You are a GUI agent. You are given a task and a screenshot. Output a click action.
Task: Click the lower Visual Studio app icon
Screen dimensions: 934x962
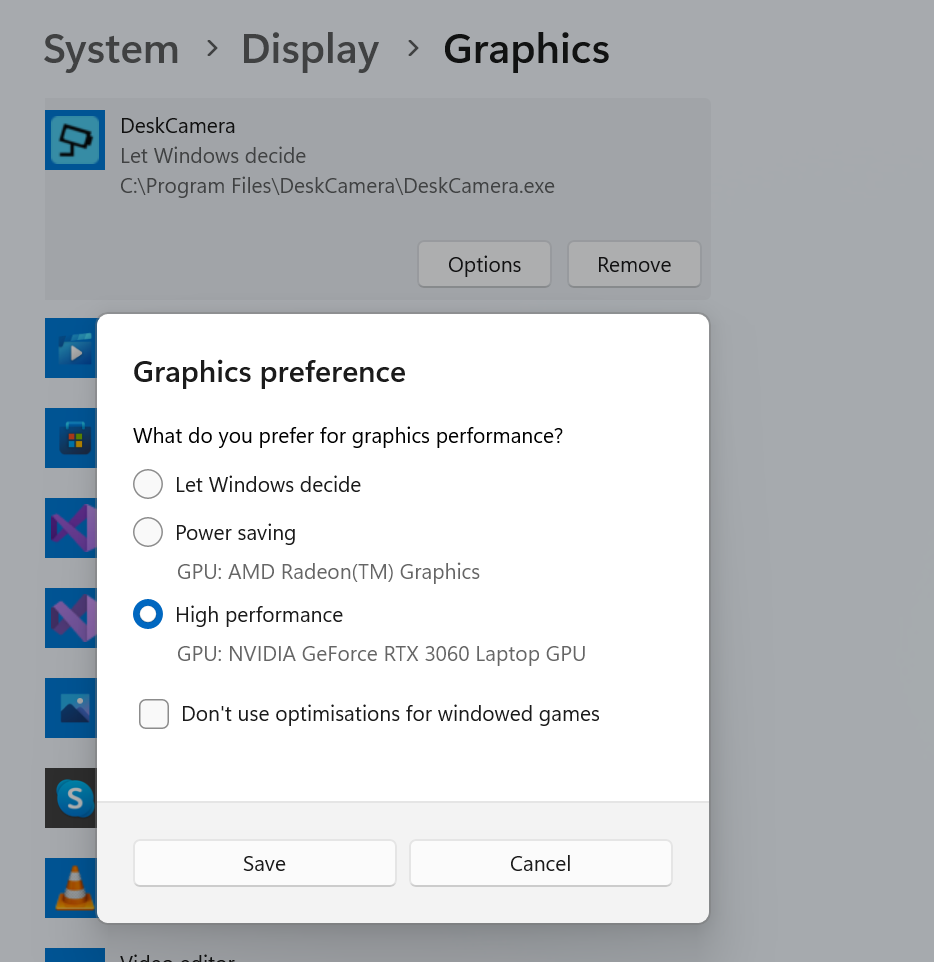tap(71, 618)
